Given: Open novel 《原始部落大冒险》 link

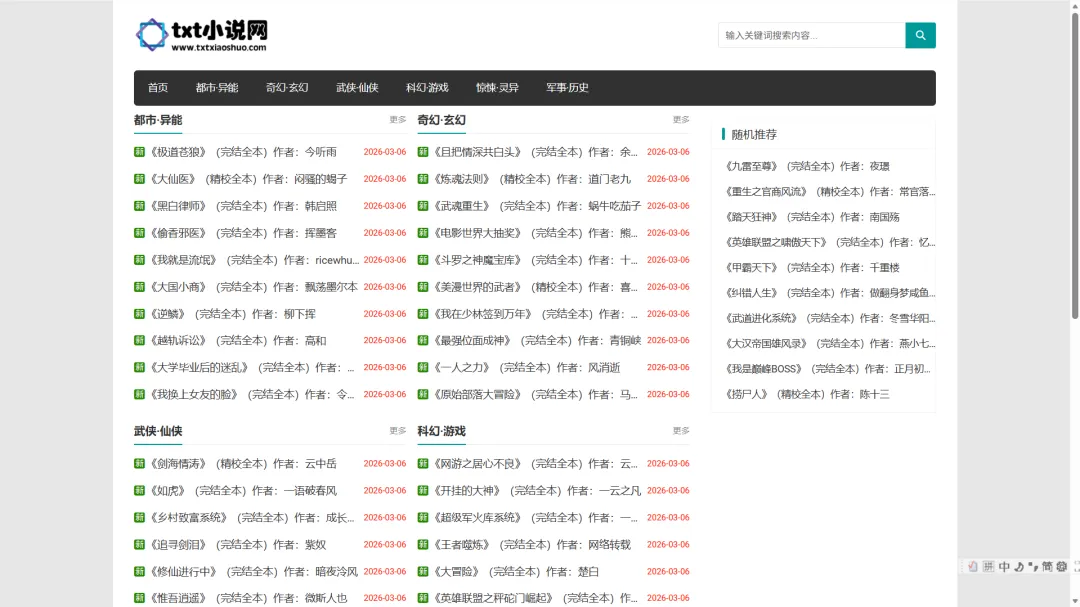Looking at the screenshot, I should click(x=534, y=394).
